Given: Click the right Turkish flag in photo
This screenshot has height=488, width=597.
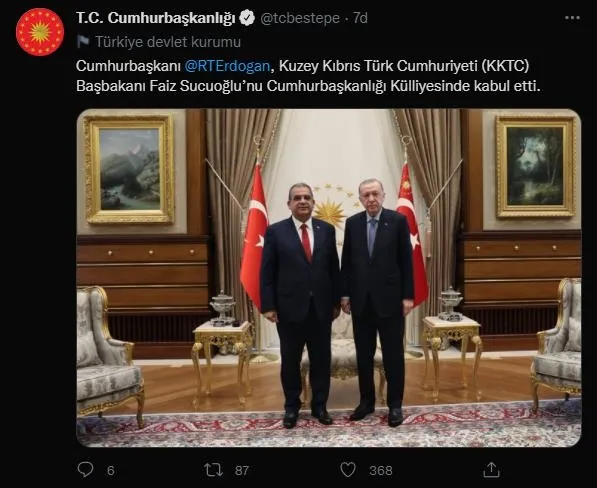Looking at the screenshot, I should tap(412, 232).
